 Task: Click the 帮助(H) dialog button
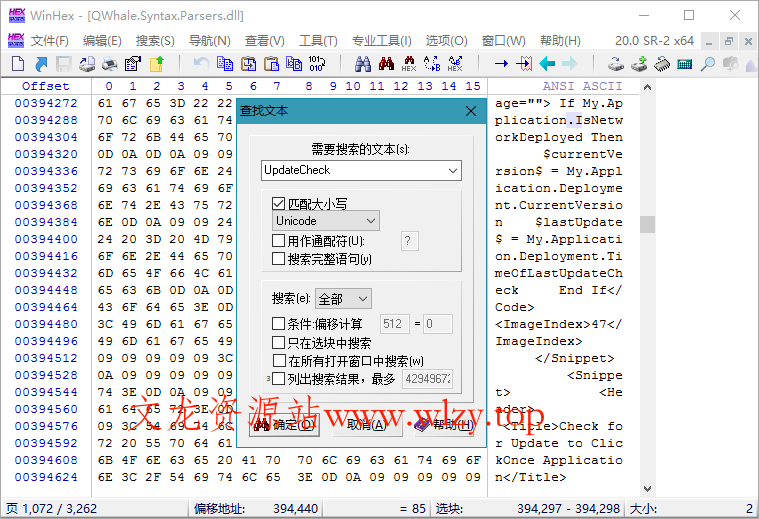[x=445, y=425]
